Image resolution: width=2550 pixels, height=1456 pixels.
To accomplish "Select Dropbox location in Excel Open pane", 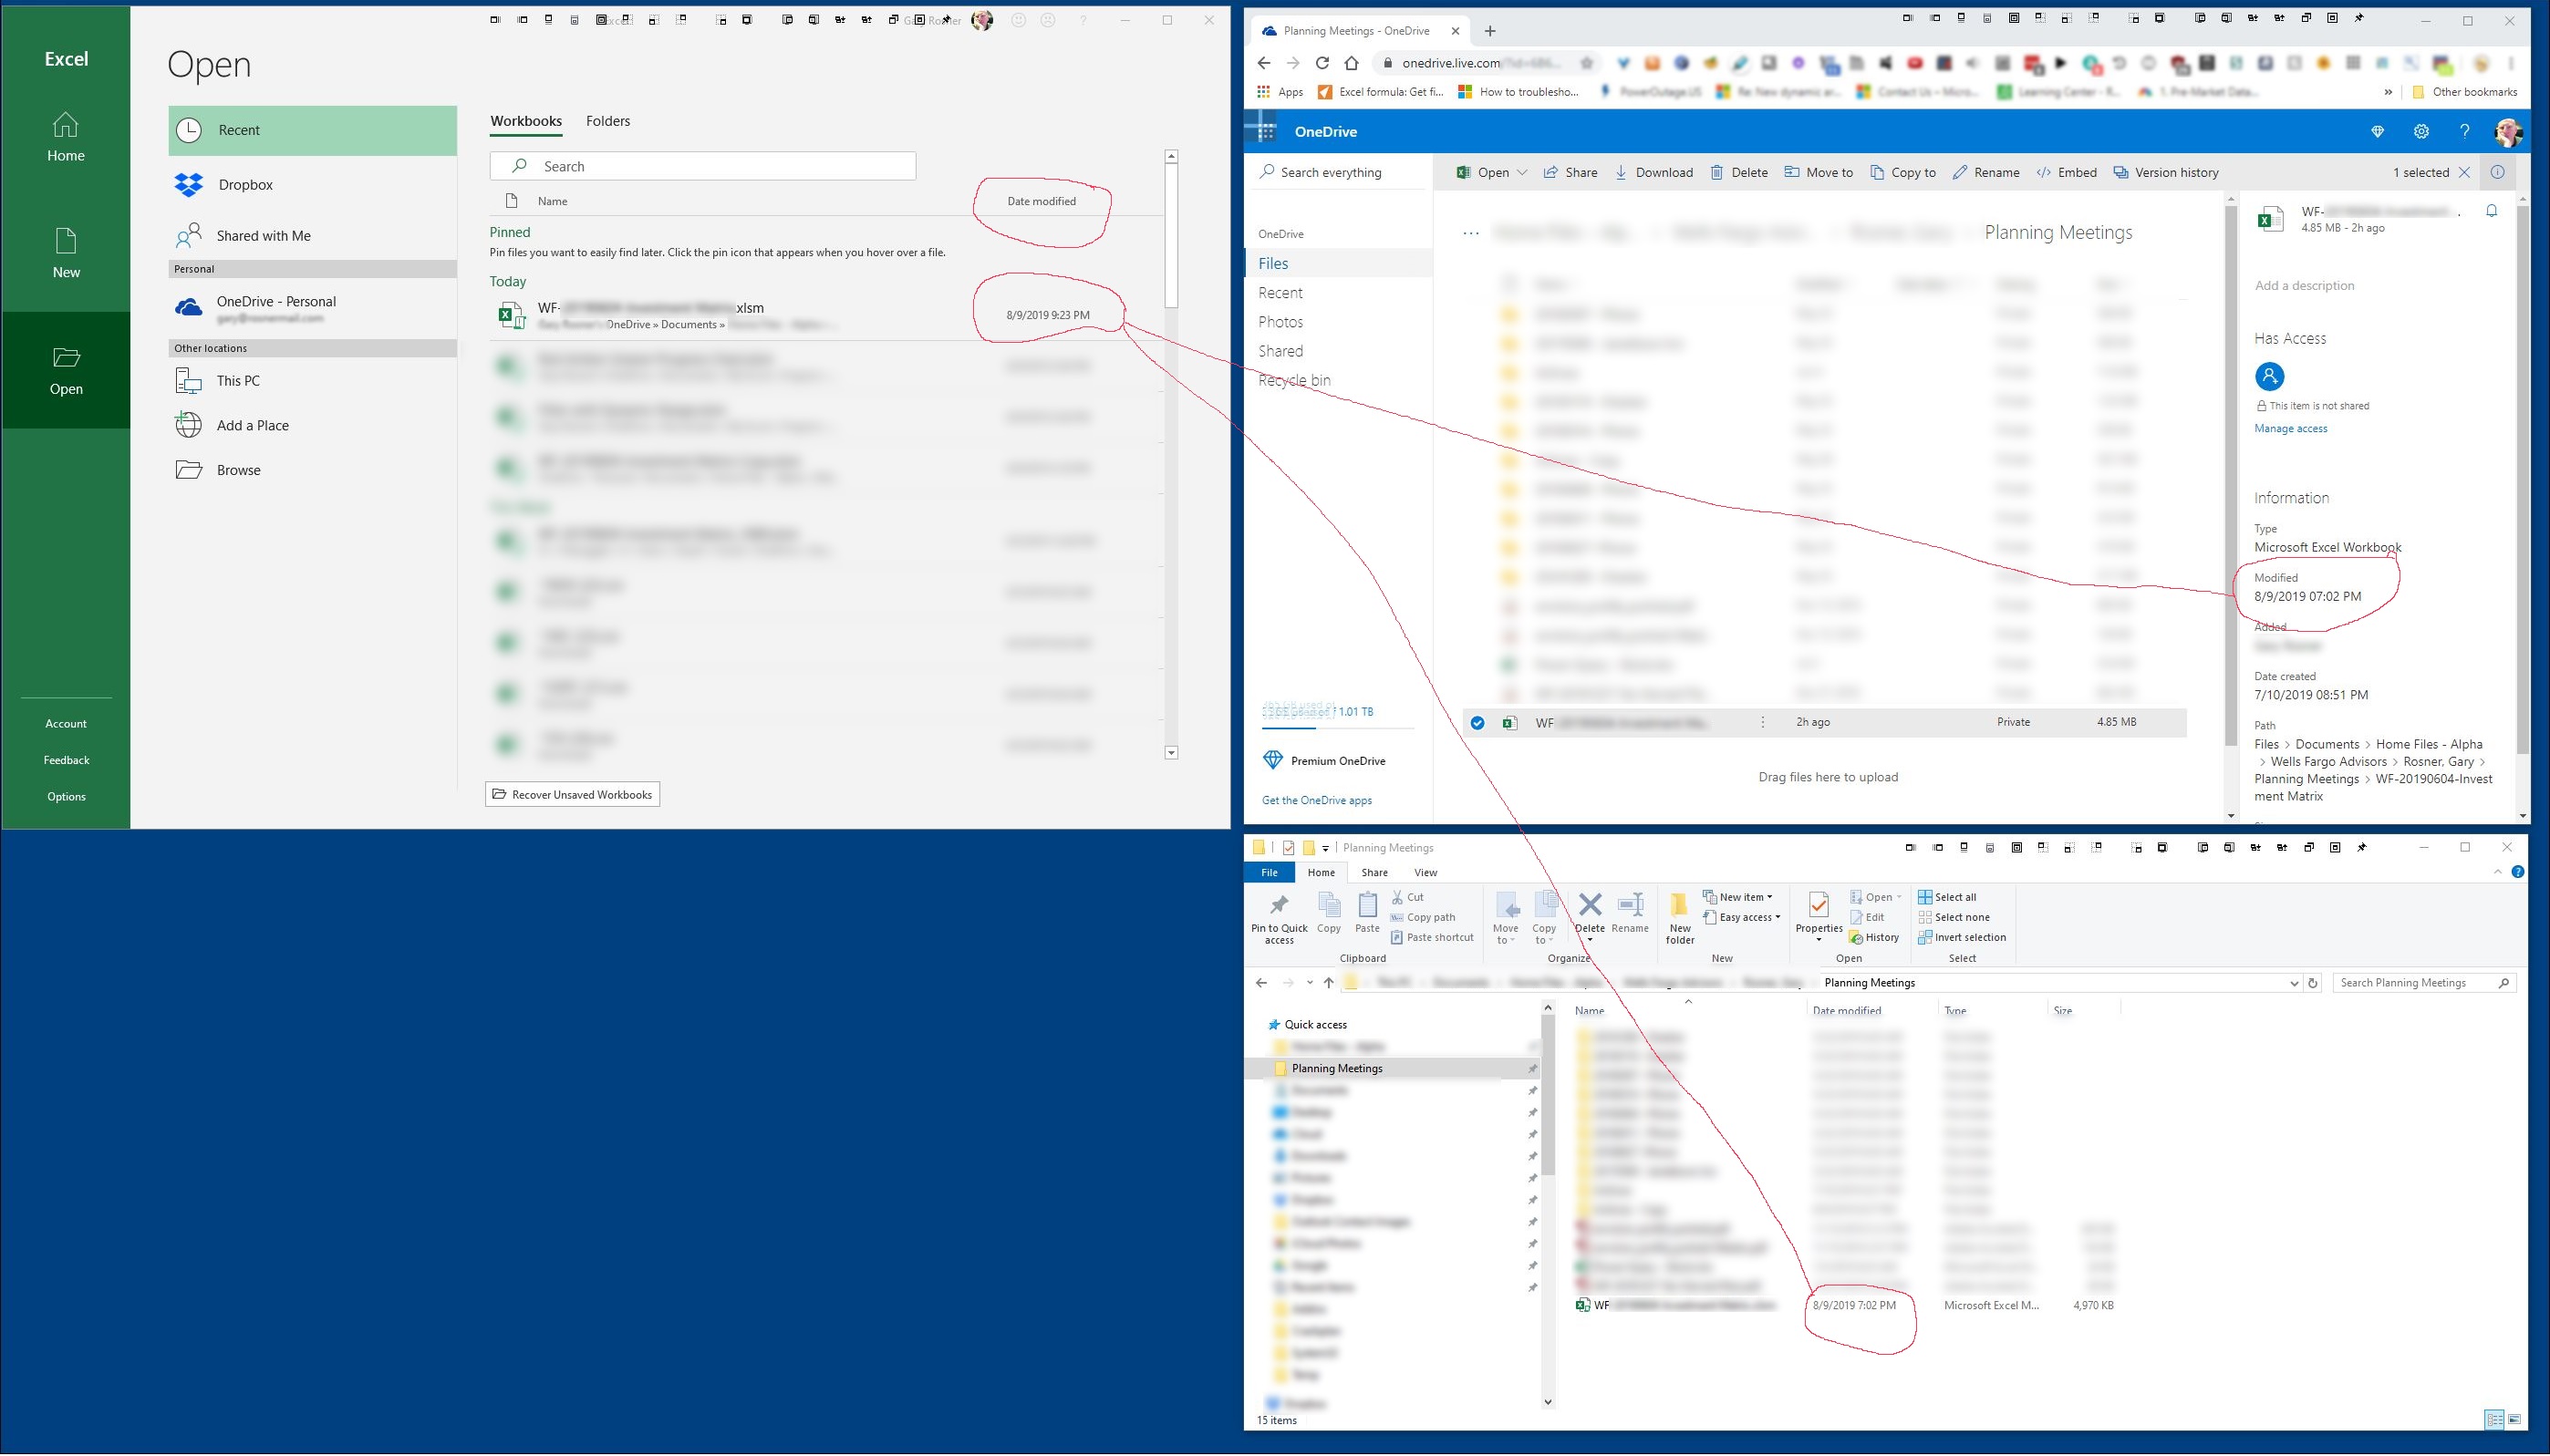I will [312, 185].
